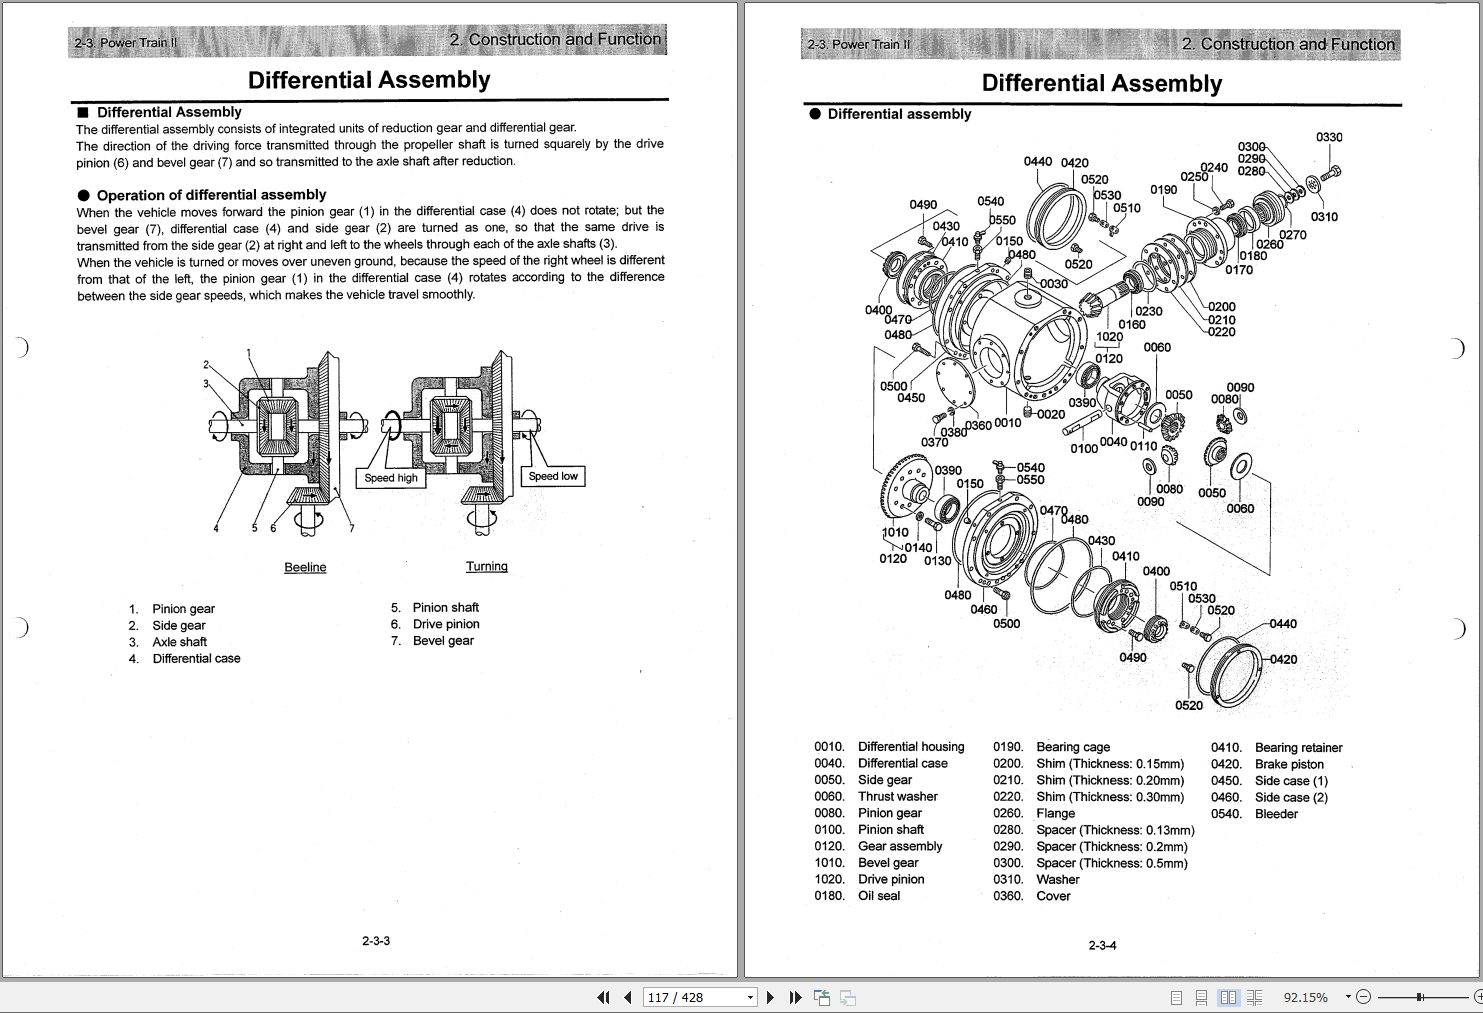Zoom out using the minus icon

(1362, 997)
